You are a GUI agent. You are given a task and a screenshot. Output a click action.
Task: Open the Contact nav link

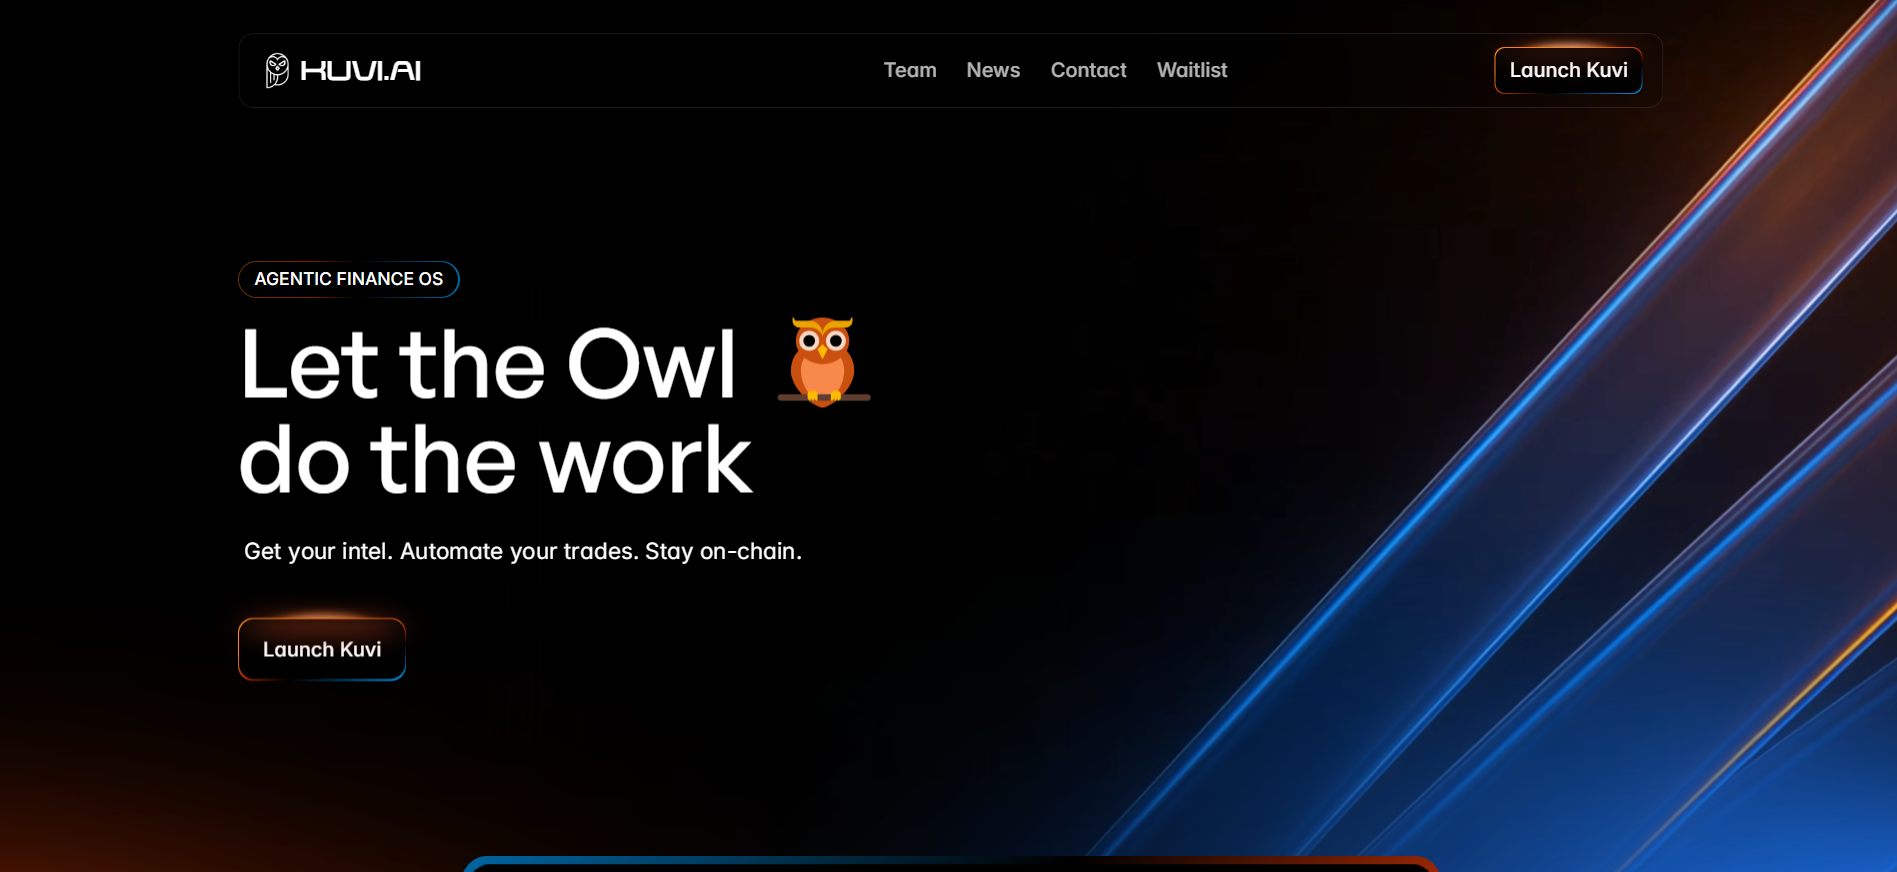[1088, 70]
